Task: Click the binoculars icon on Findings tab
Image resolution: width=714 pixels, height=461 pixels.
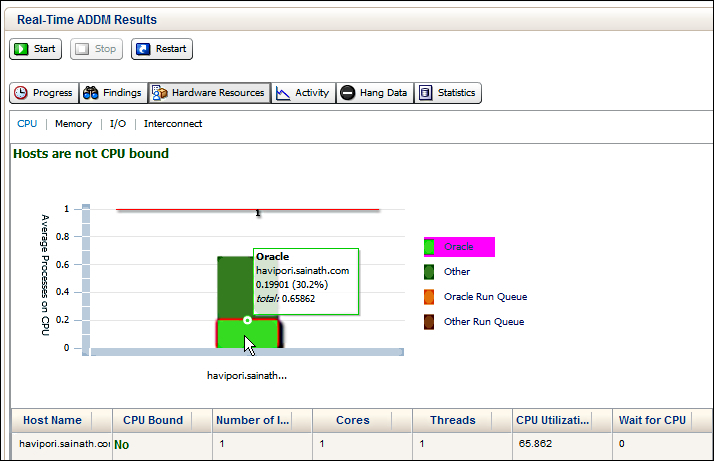Action: [x=91, y=93]
